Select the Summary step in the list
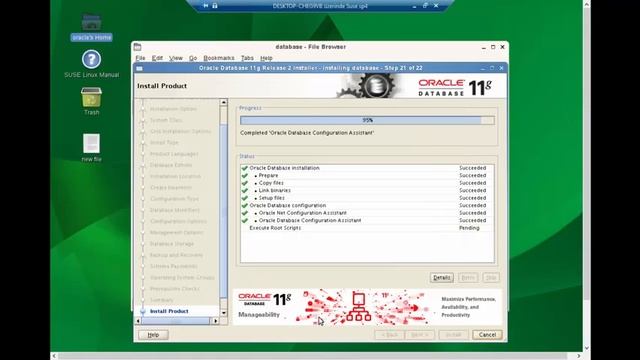 click(x=162, y=300)
